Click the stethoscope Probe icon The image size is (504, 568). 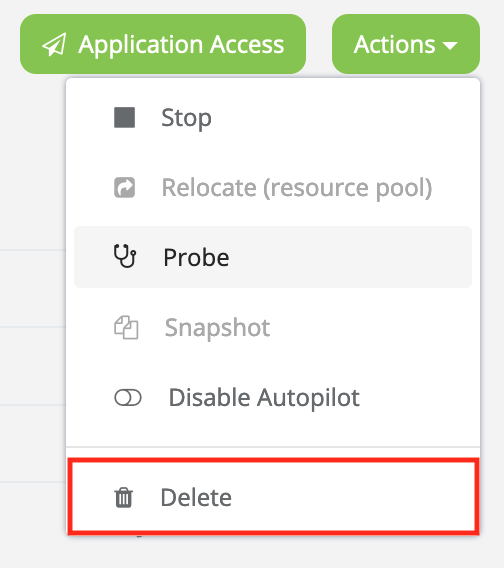point(125,256)
